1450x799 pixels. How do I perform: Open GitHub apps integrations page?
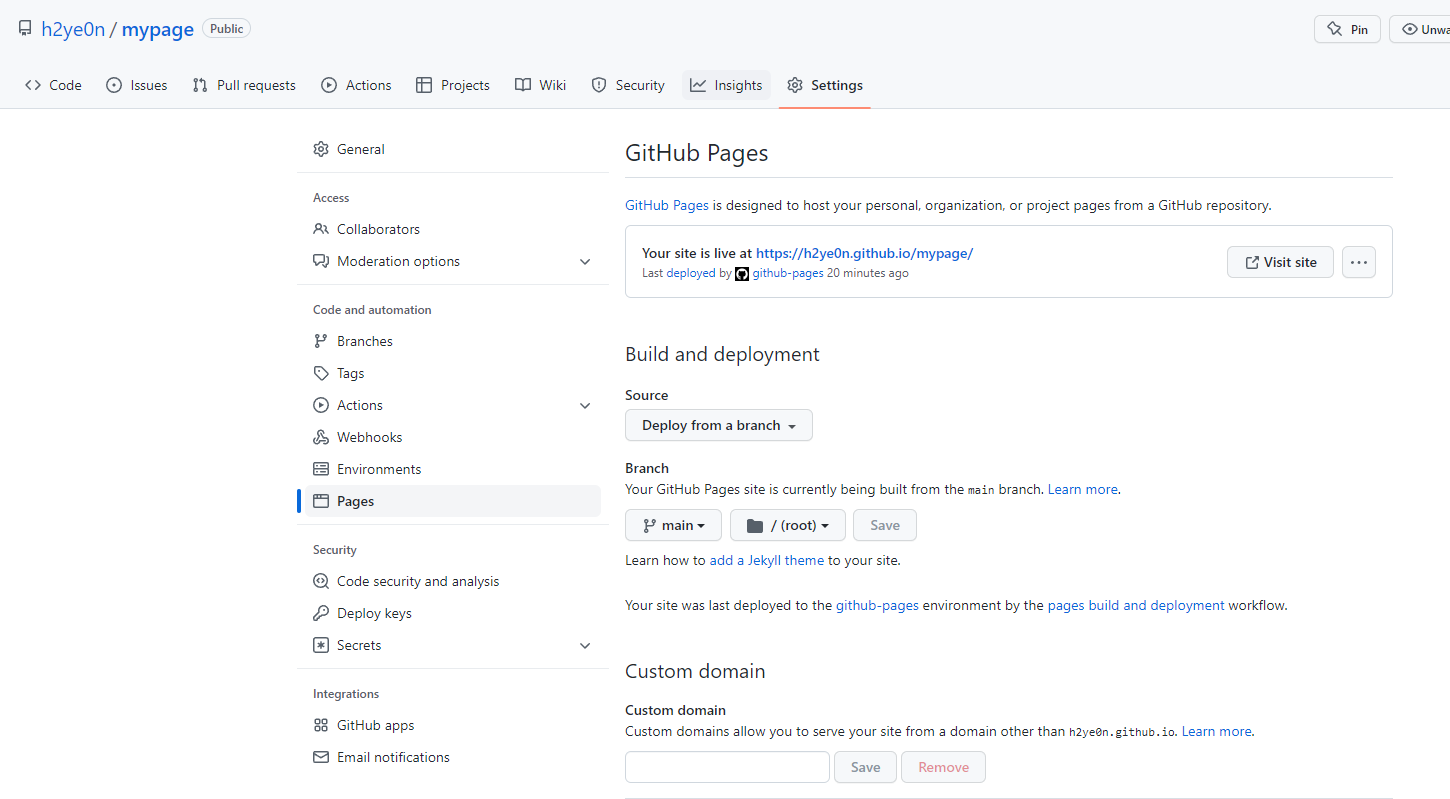453,725
